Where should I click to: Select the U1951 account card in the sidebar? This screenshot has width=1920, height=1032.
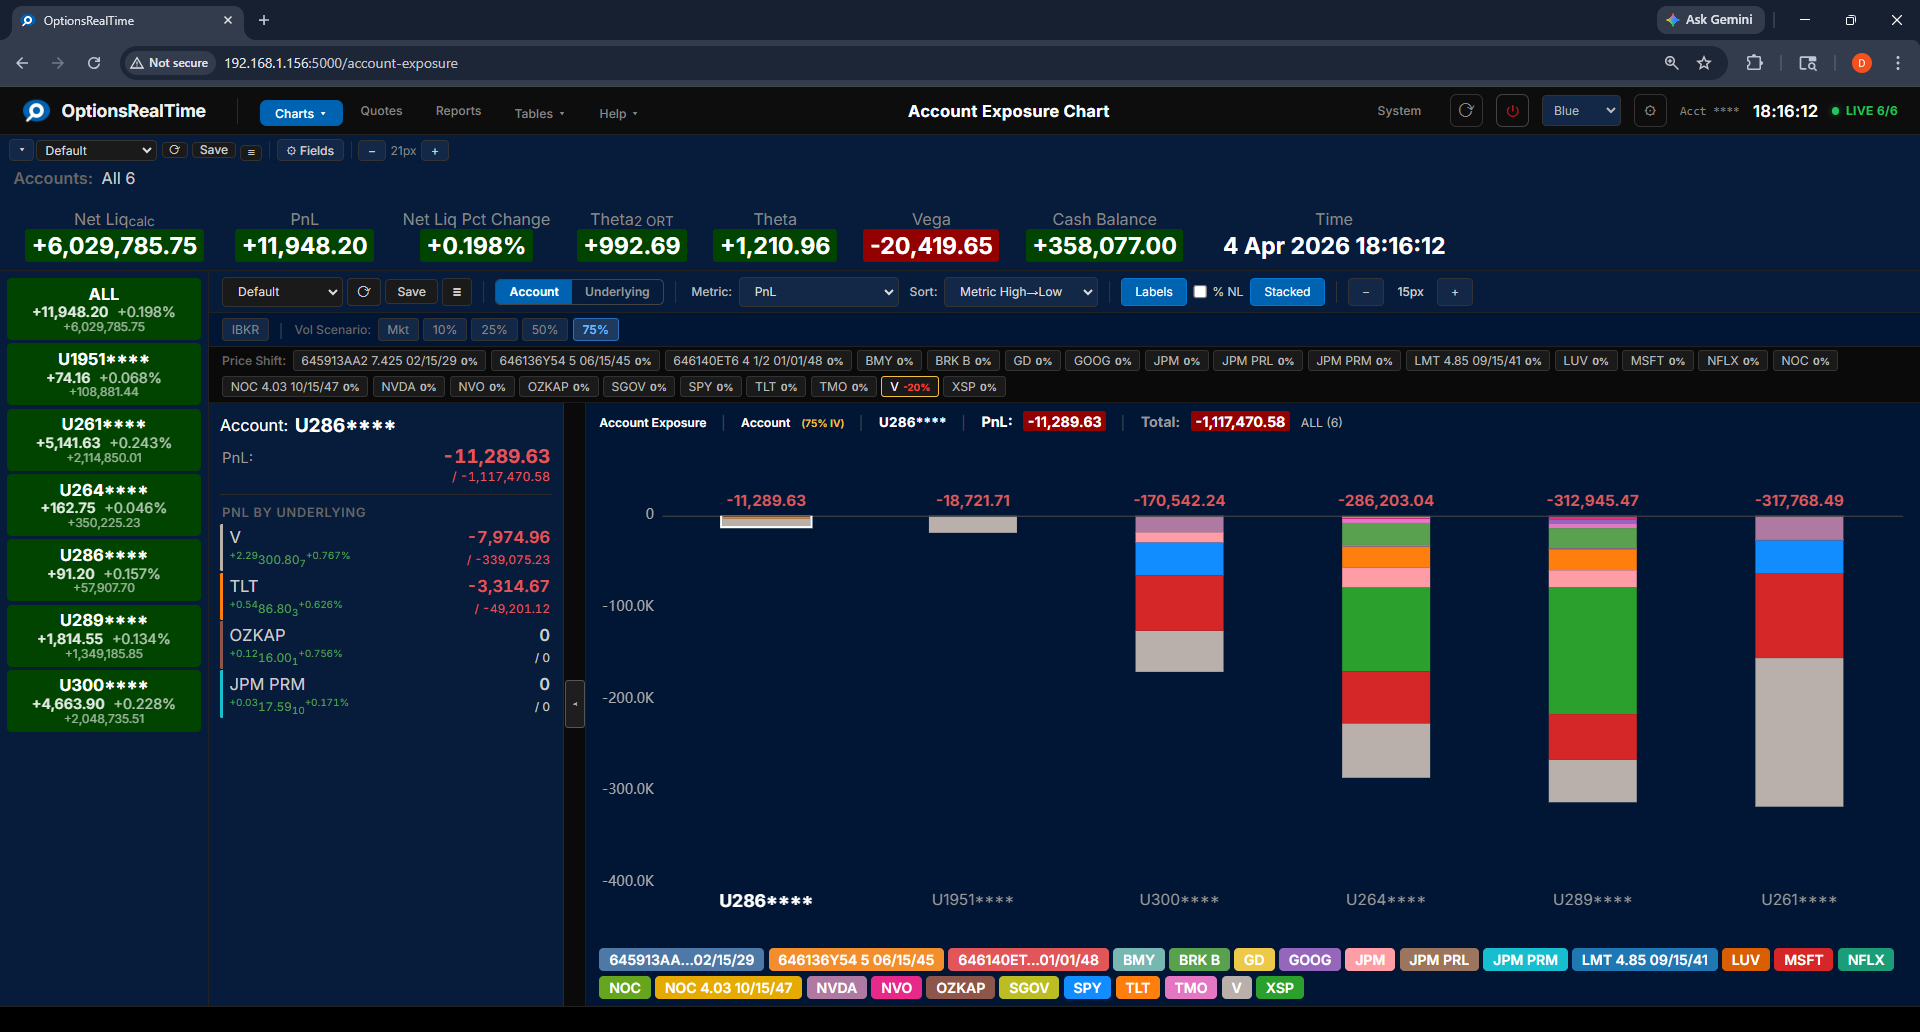point(104,374)
